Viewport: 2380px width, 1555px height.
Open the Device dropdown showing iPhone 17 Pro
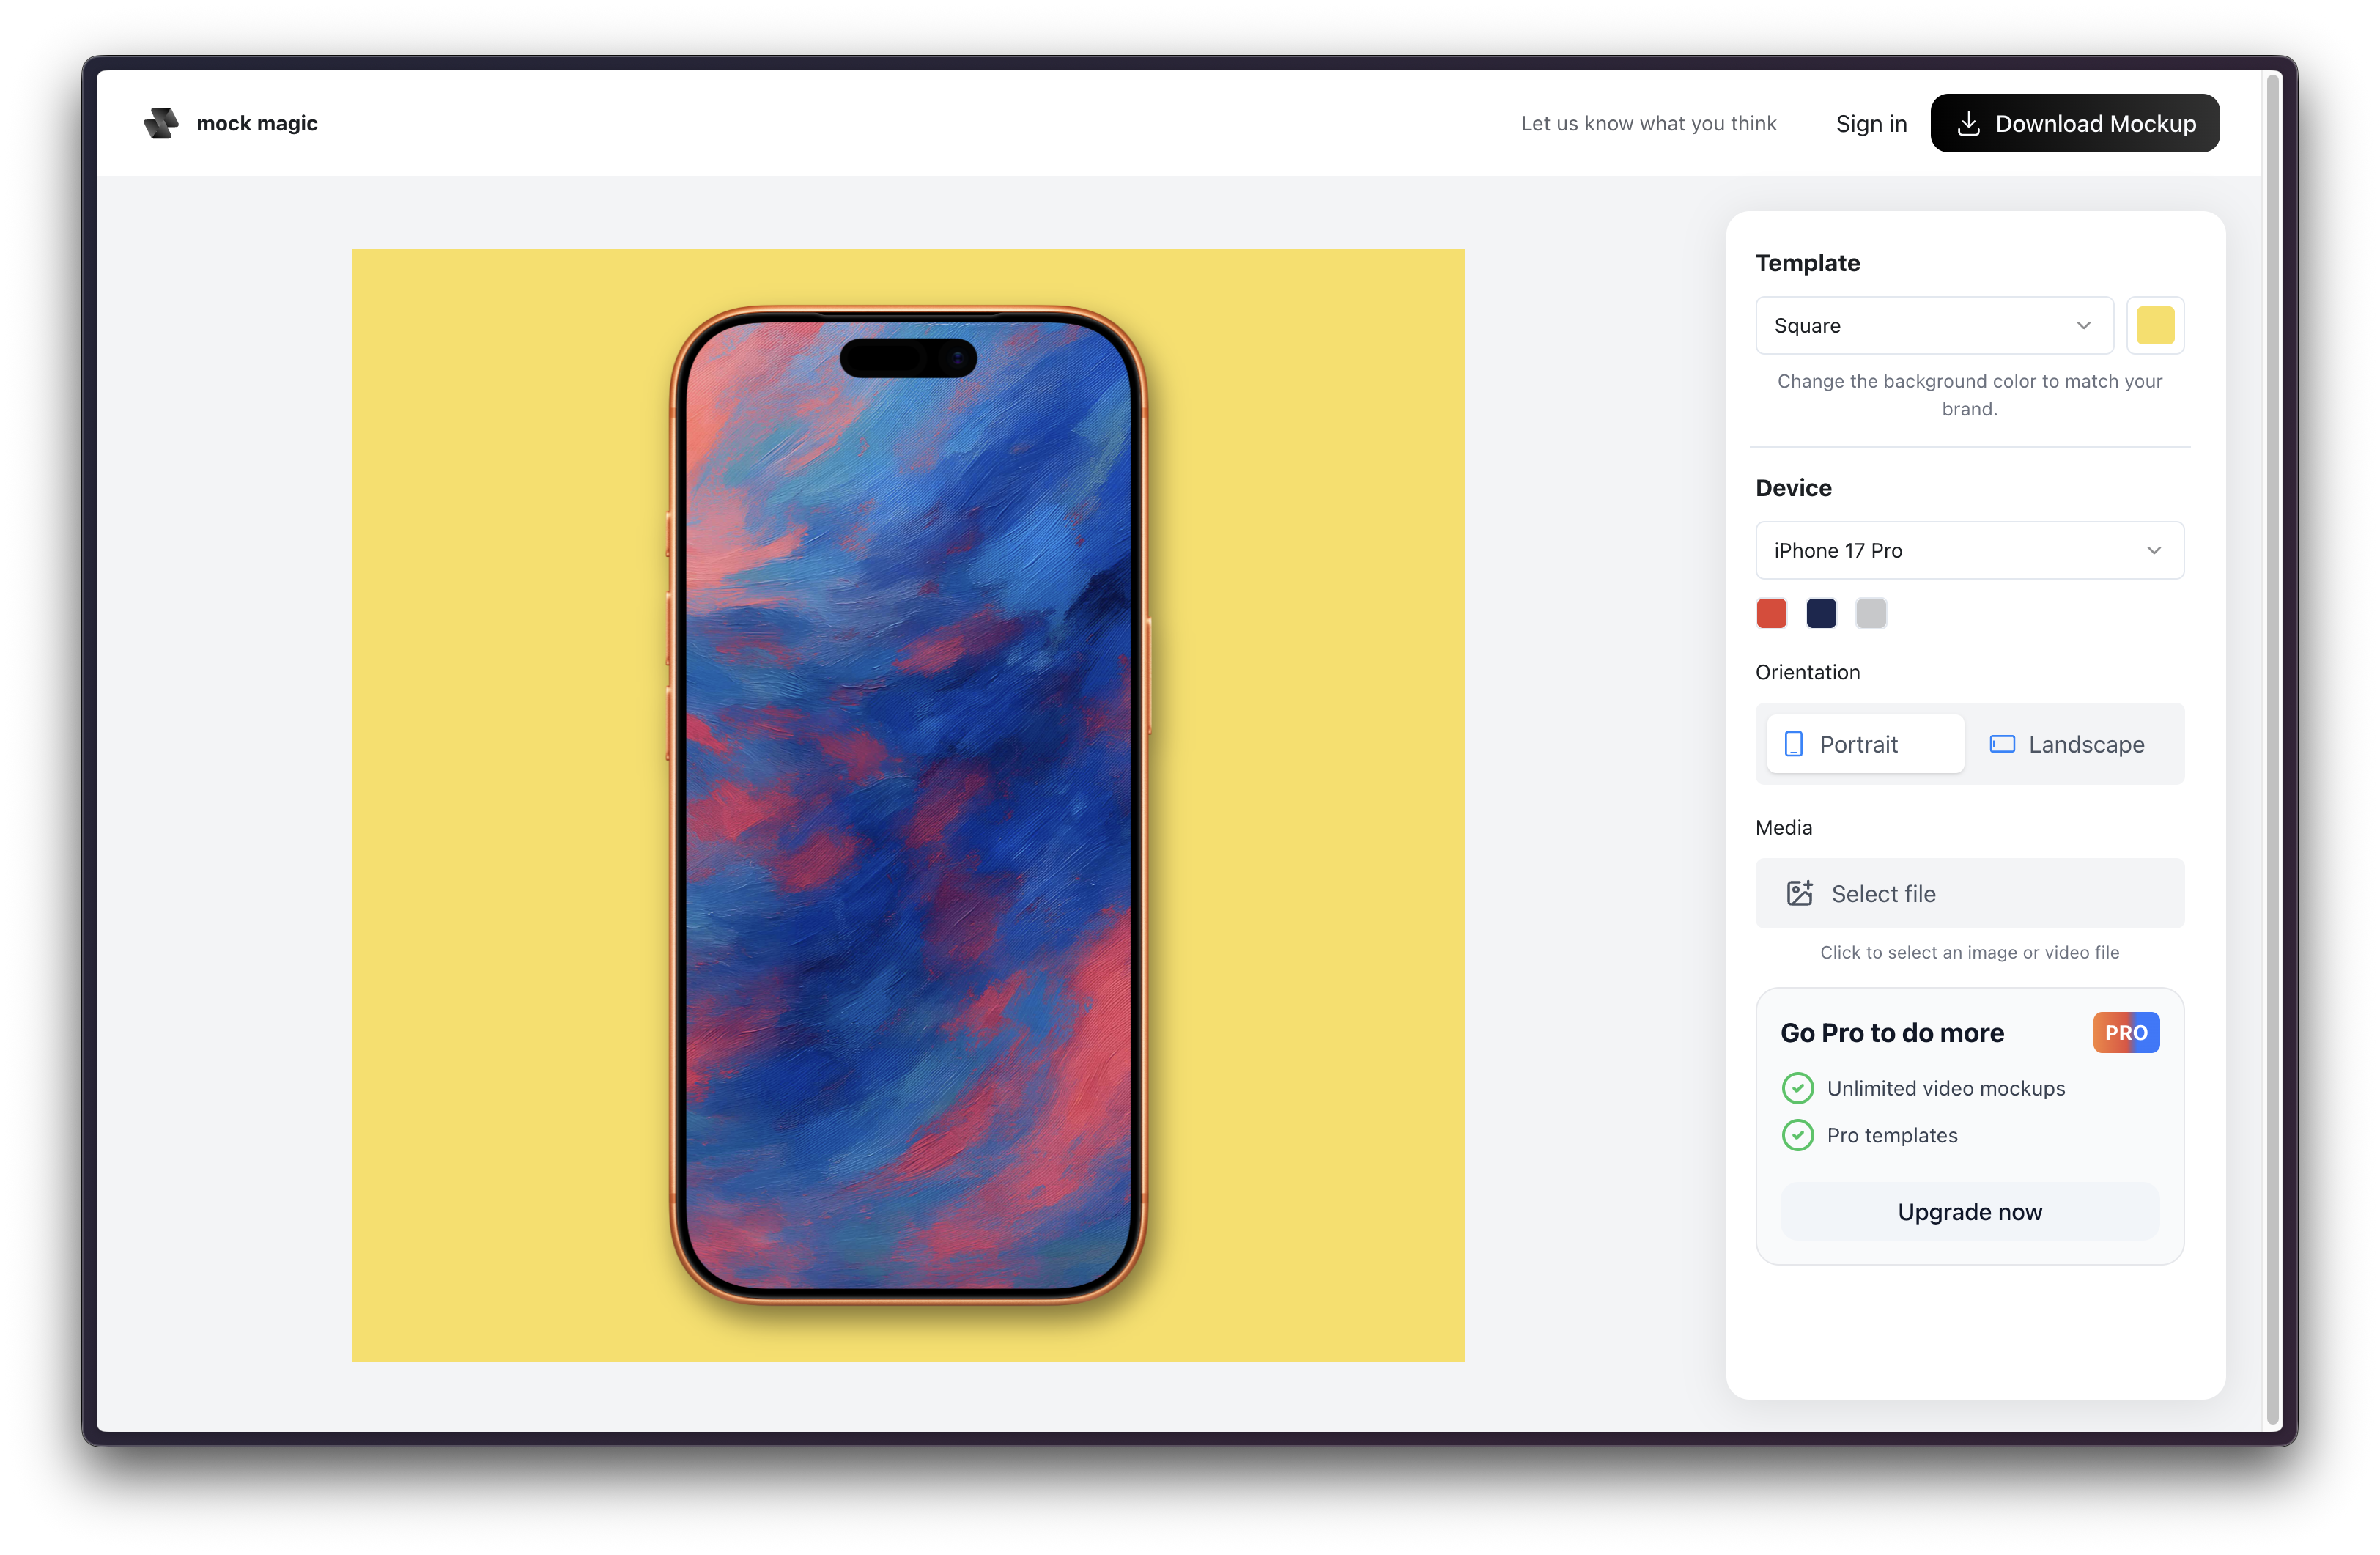coord(1969,550)
